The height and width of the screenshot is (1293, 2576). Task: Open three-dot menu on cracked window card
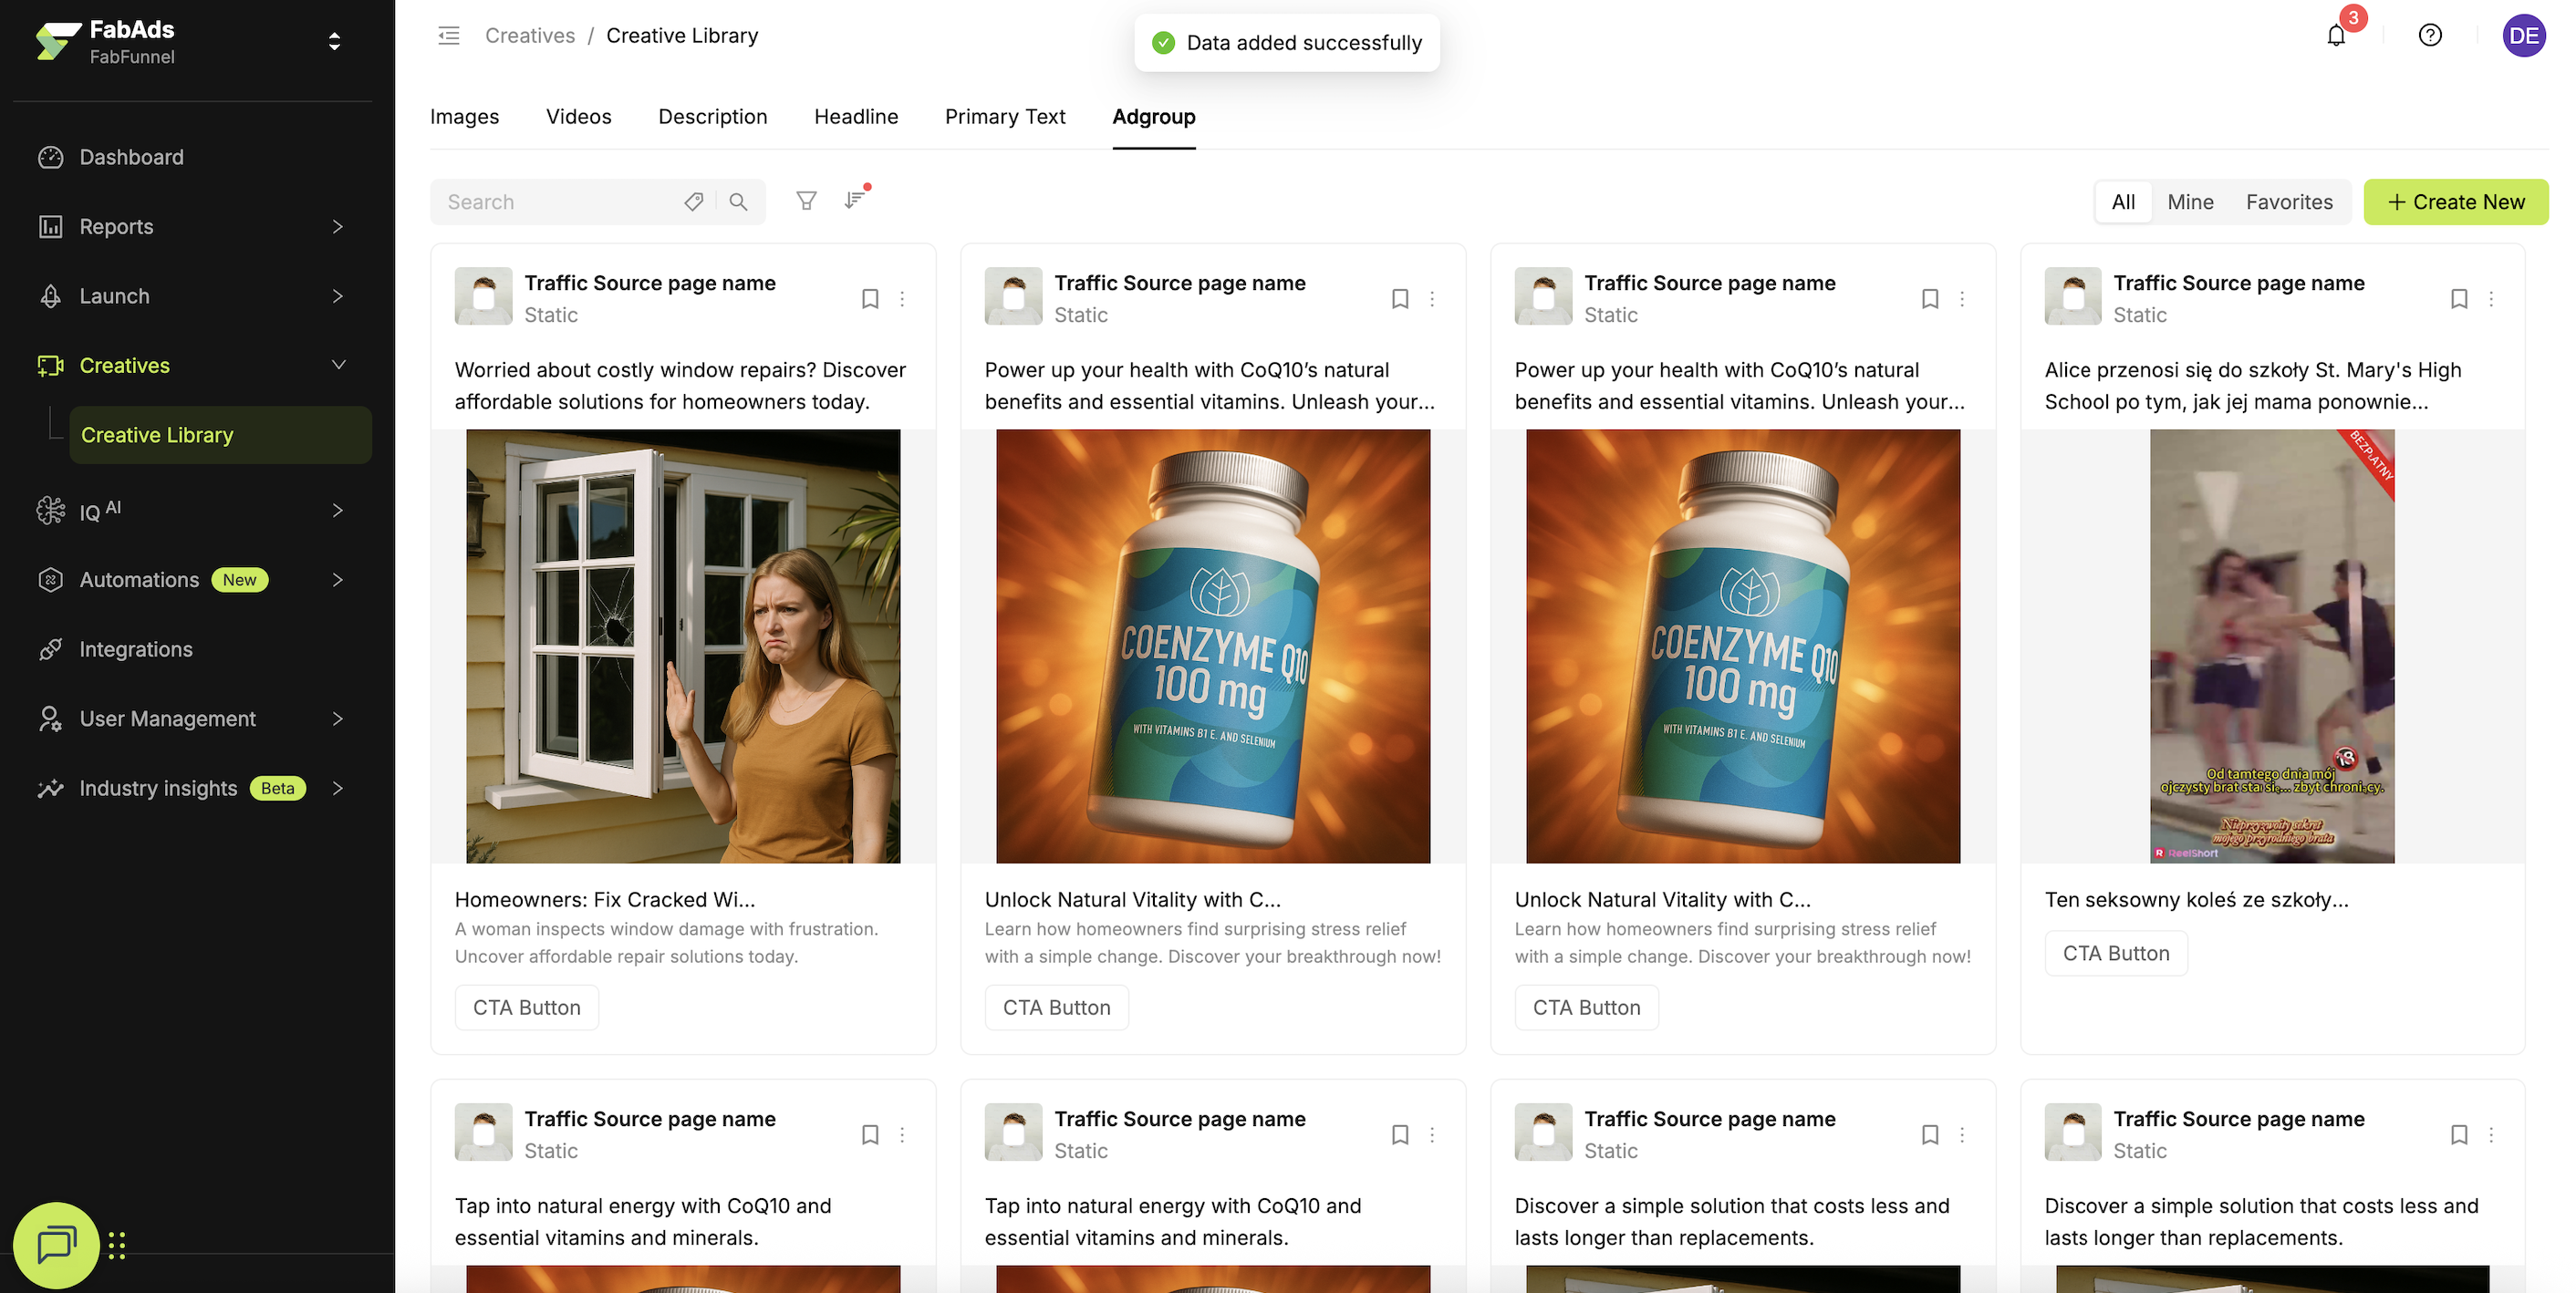902,299
